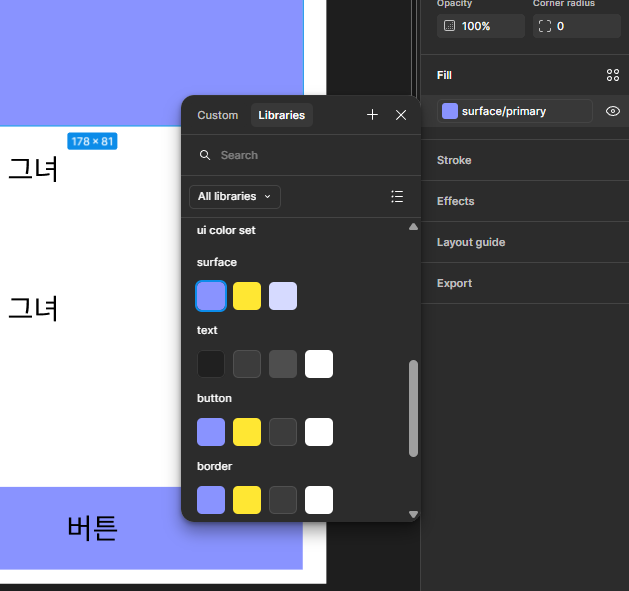Screen dimensions: 629x591
Task: Choose the light lavender surface swatch
Action: (283, 296)
